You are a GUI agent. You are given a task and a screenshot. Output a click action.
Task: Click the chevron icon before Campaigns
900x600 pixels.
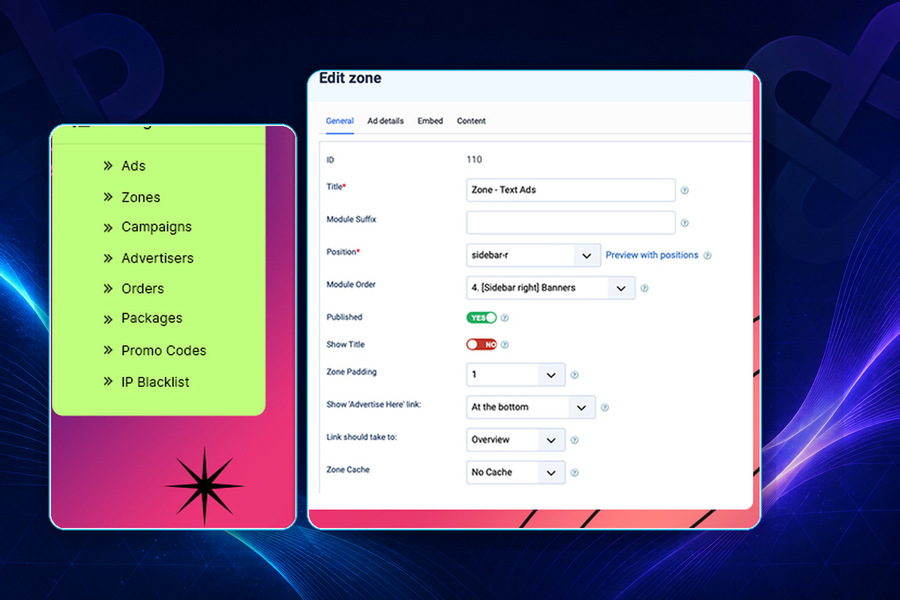point(108,228)
